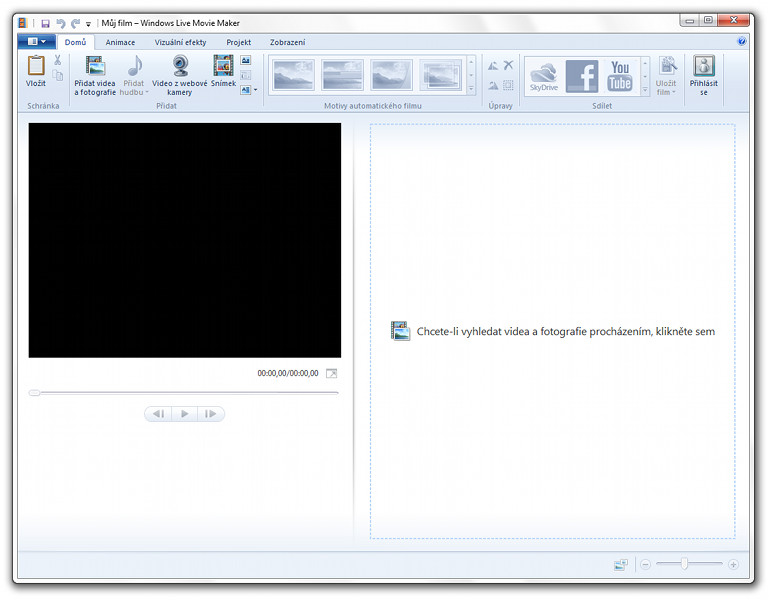Select the second AutoMovie theme thumbnail
This screenshot has height=600, width=769.
(342, 75)
